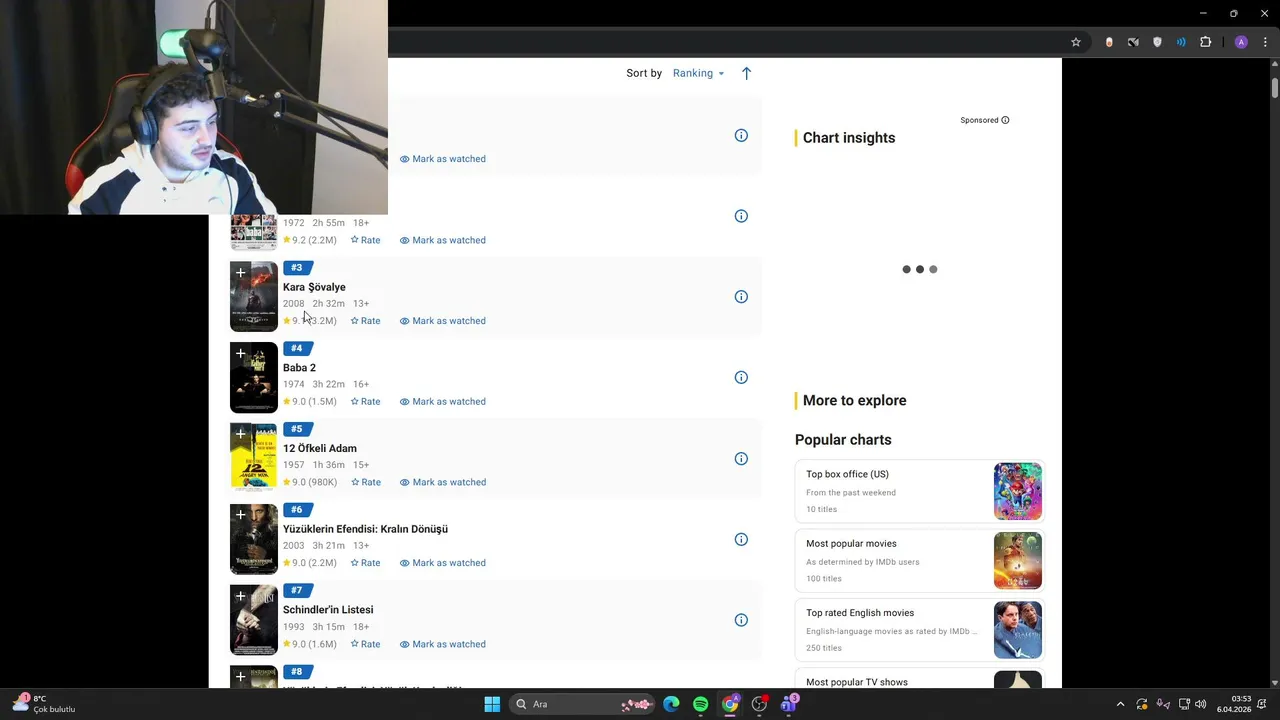Mark Baba 2 as watched
1280x720 pixels.
pyautogui.click(x=443, y=402)
